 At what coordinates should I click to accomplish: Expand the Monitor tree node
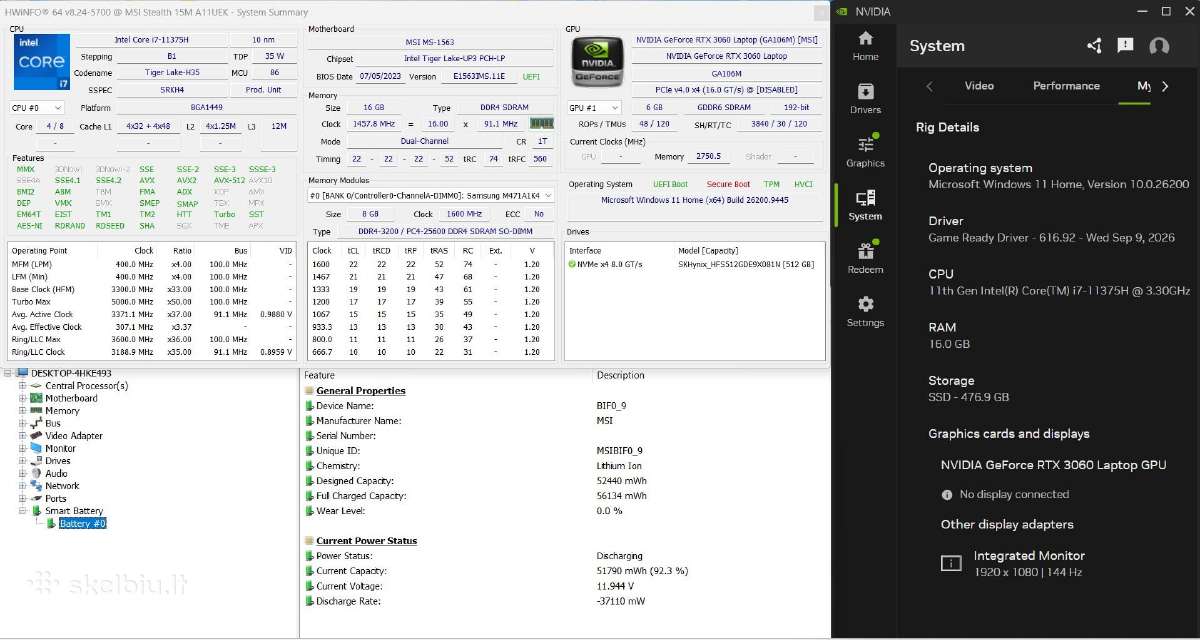(x=22, y=448)
